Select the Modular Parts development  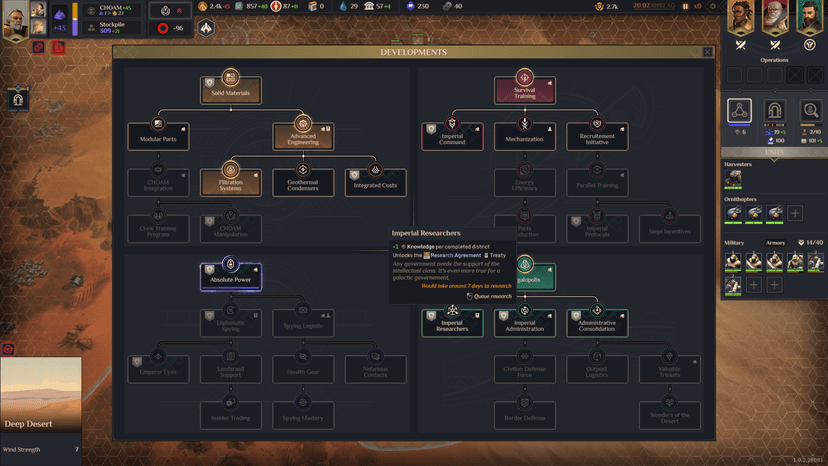pyautogui.click(x=158, y=136)
